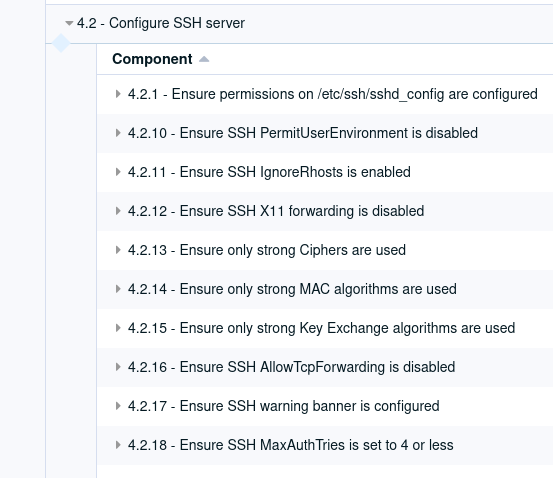Select the 4.2.1 sshd_config permissions item
553x478 pixels.
pyautogui.click(x=333, y=94)
